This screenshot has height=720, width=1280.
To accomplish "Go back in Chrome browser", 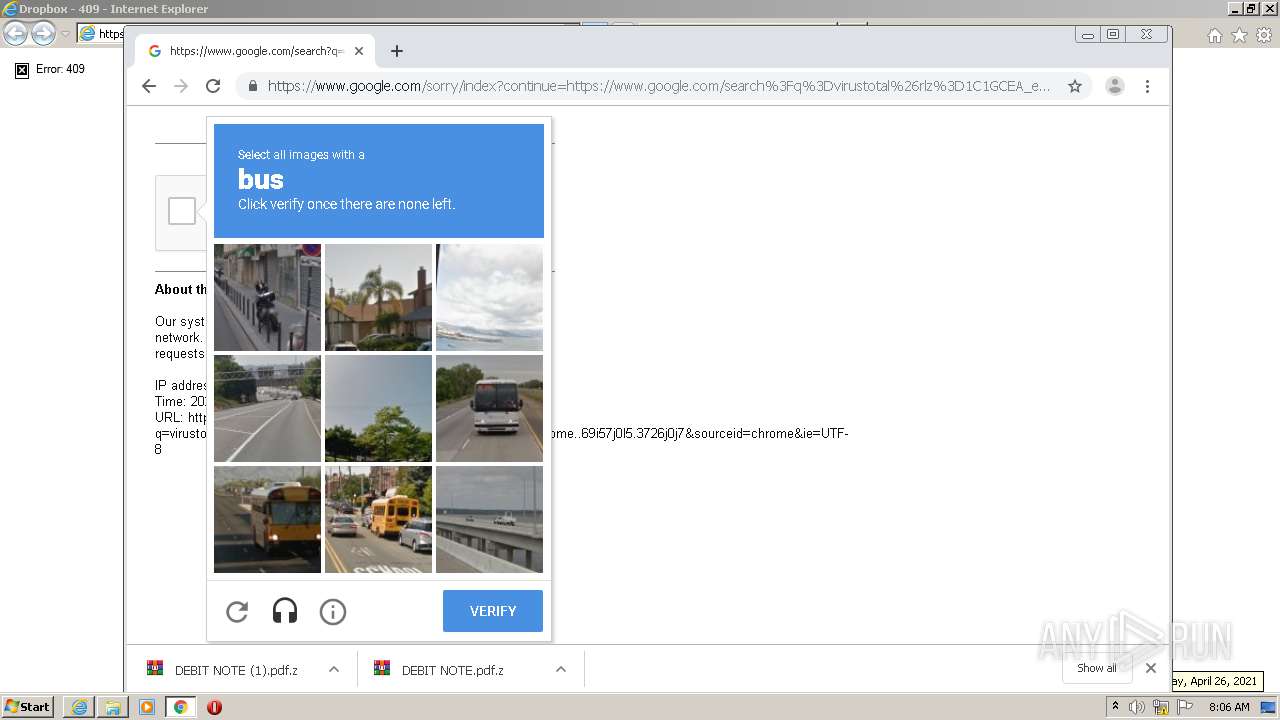I will click(x=149, y=86).
